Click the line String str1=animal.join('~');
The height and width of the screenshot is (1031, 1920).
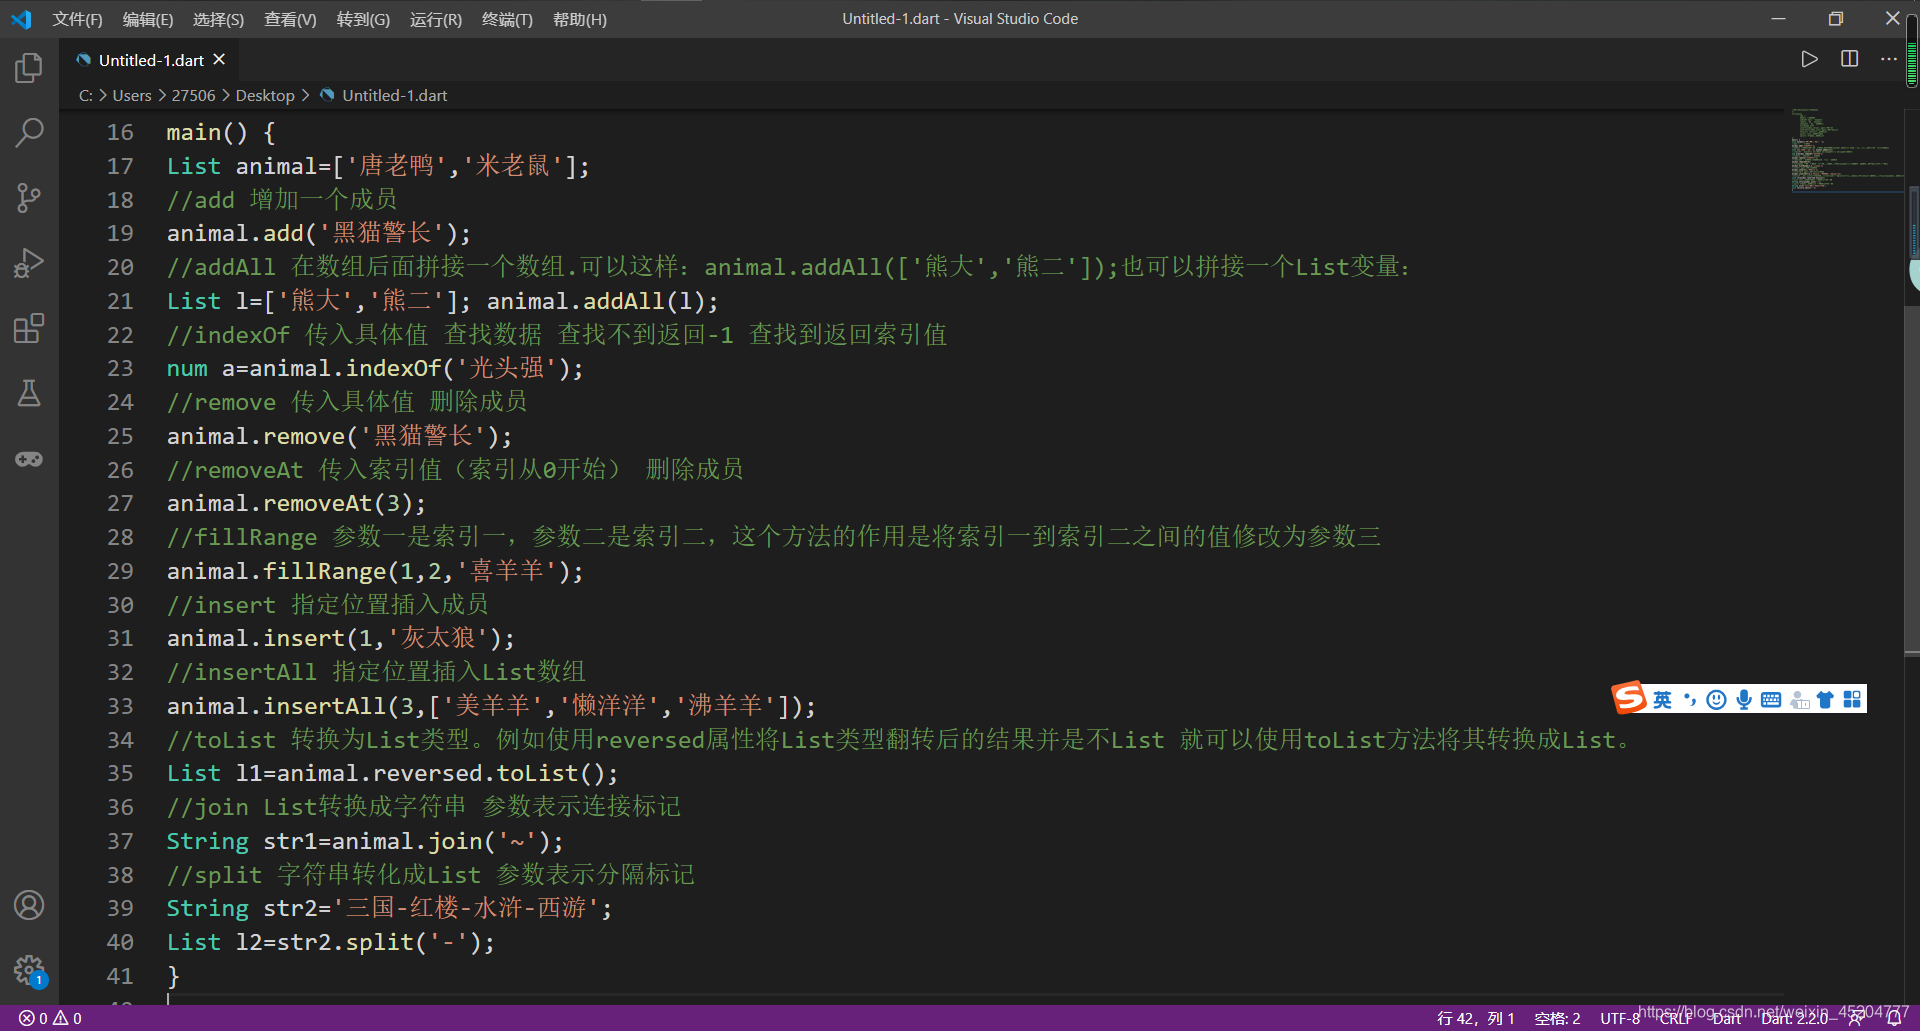365,841
